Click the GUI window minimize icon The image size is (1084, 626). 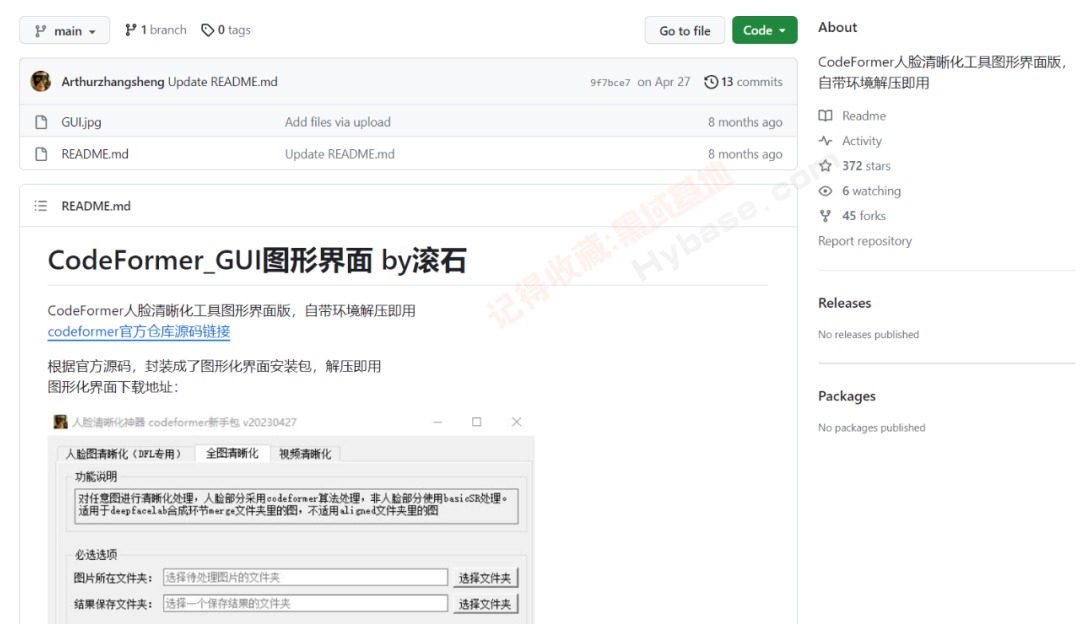pos(438,421)
